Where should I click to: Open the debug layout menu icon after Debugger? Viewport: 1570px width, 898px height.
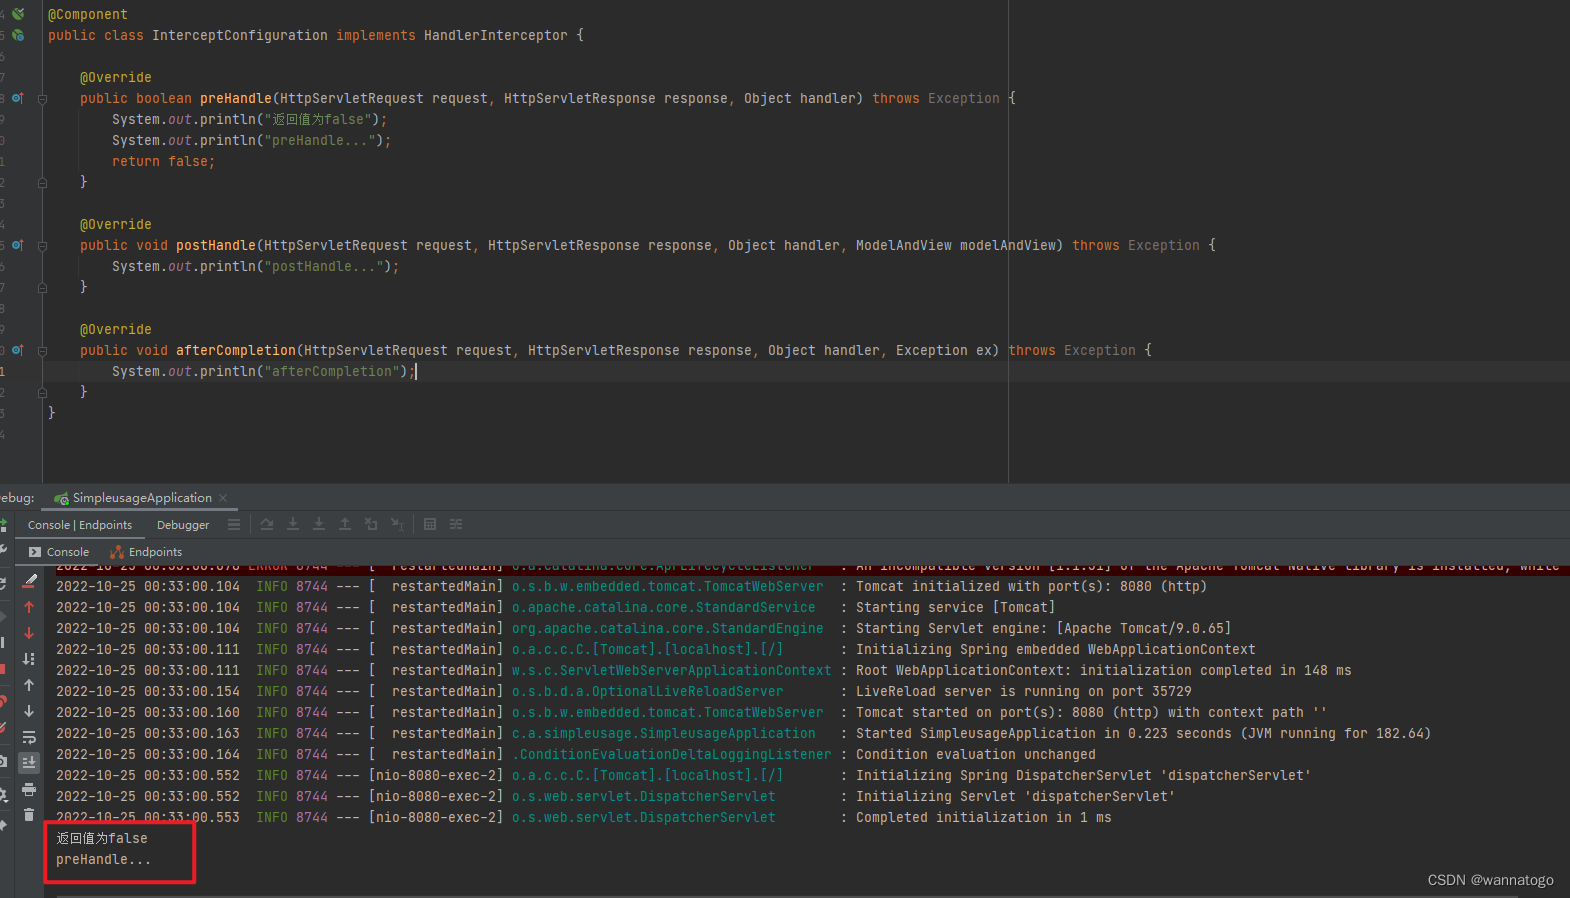click(x=234, y=524)
